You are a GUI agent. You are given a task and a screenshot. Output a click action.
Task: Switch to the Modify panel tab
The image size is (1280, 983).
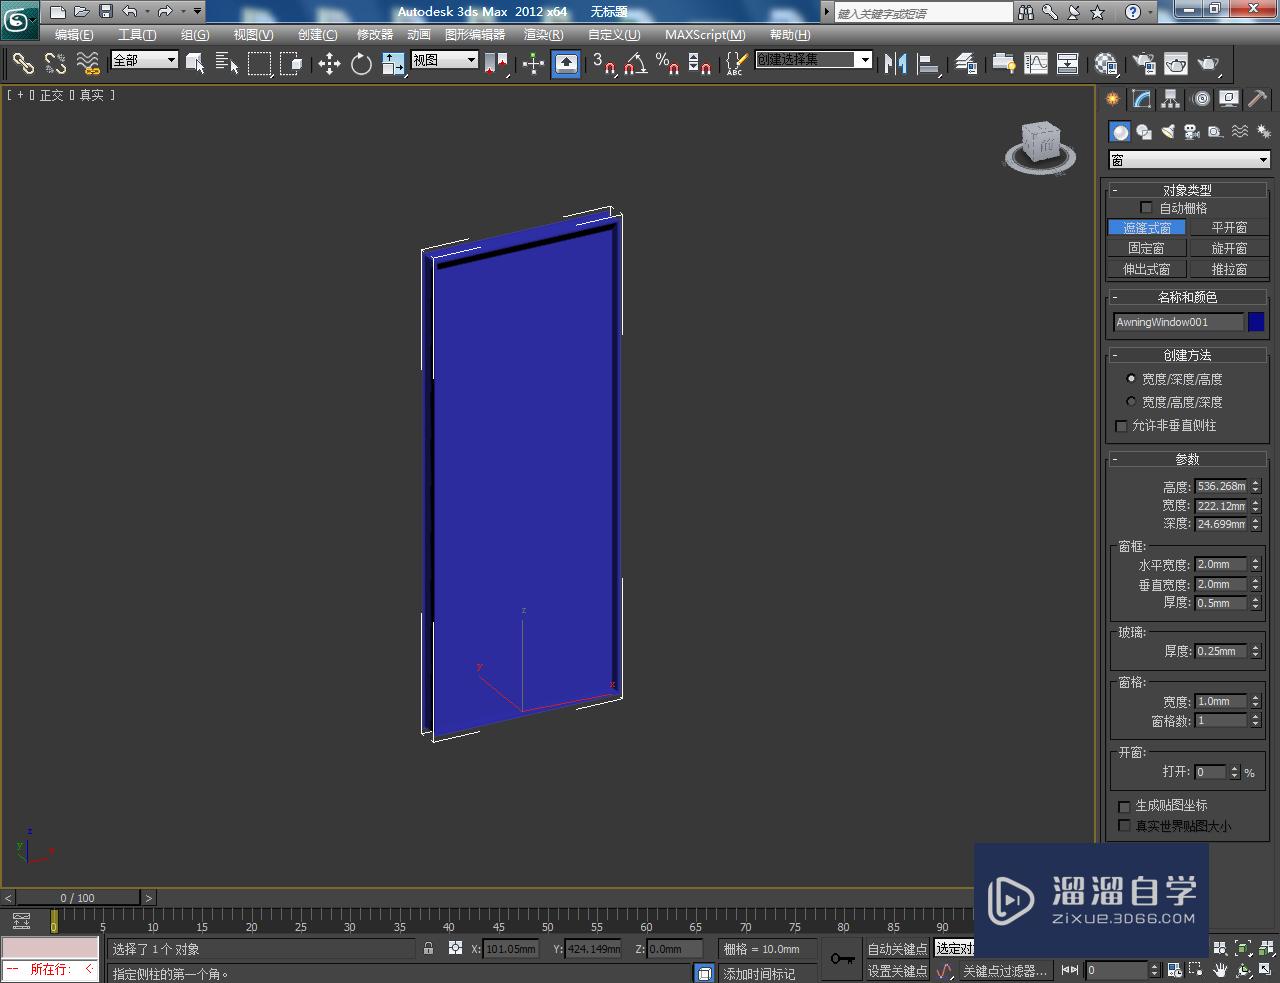[x=1142, y=99]
